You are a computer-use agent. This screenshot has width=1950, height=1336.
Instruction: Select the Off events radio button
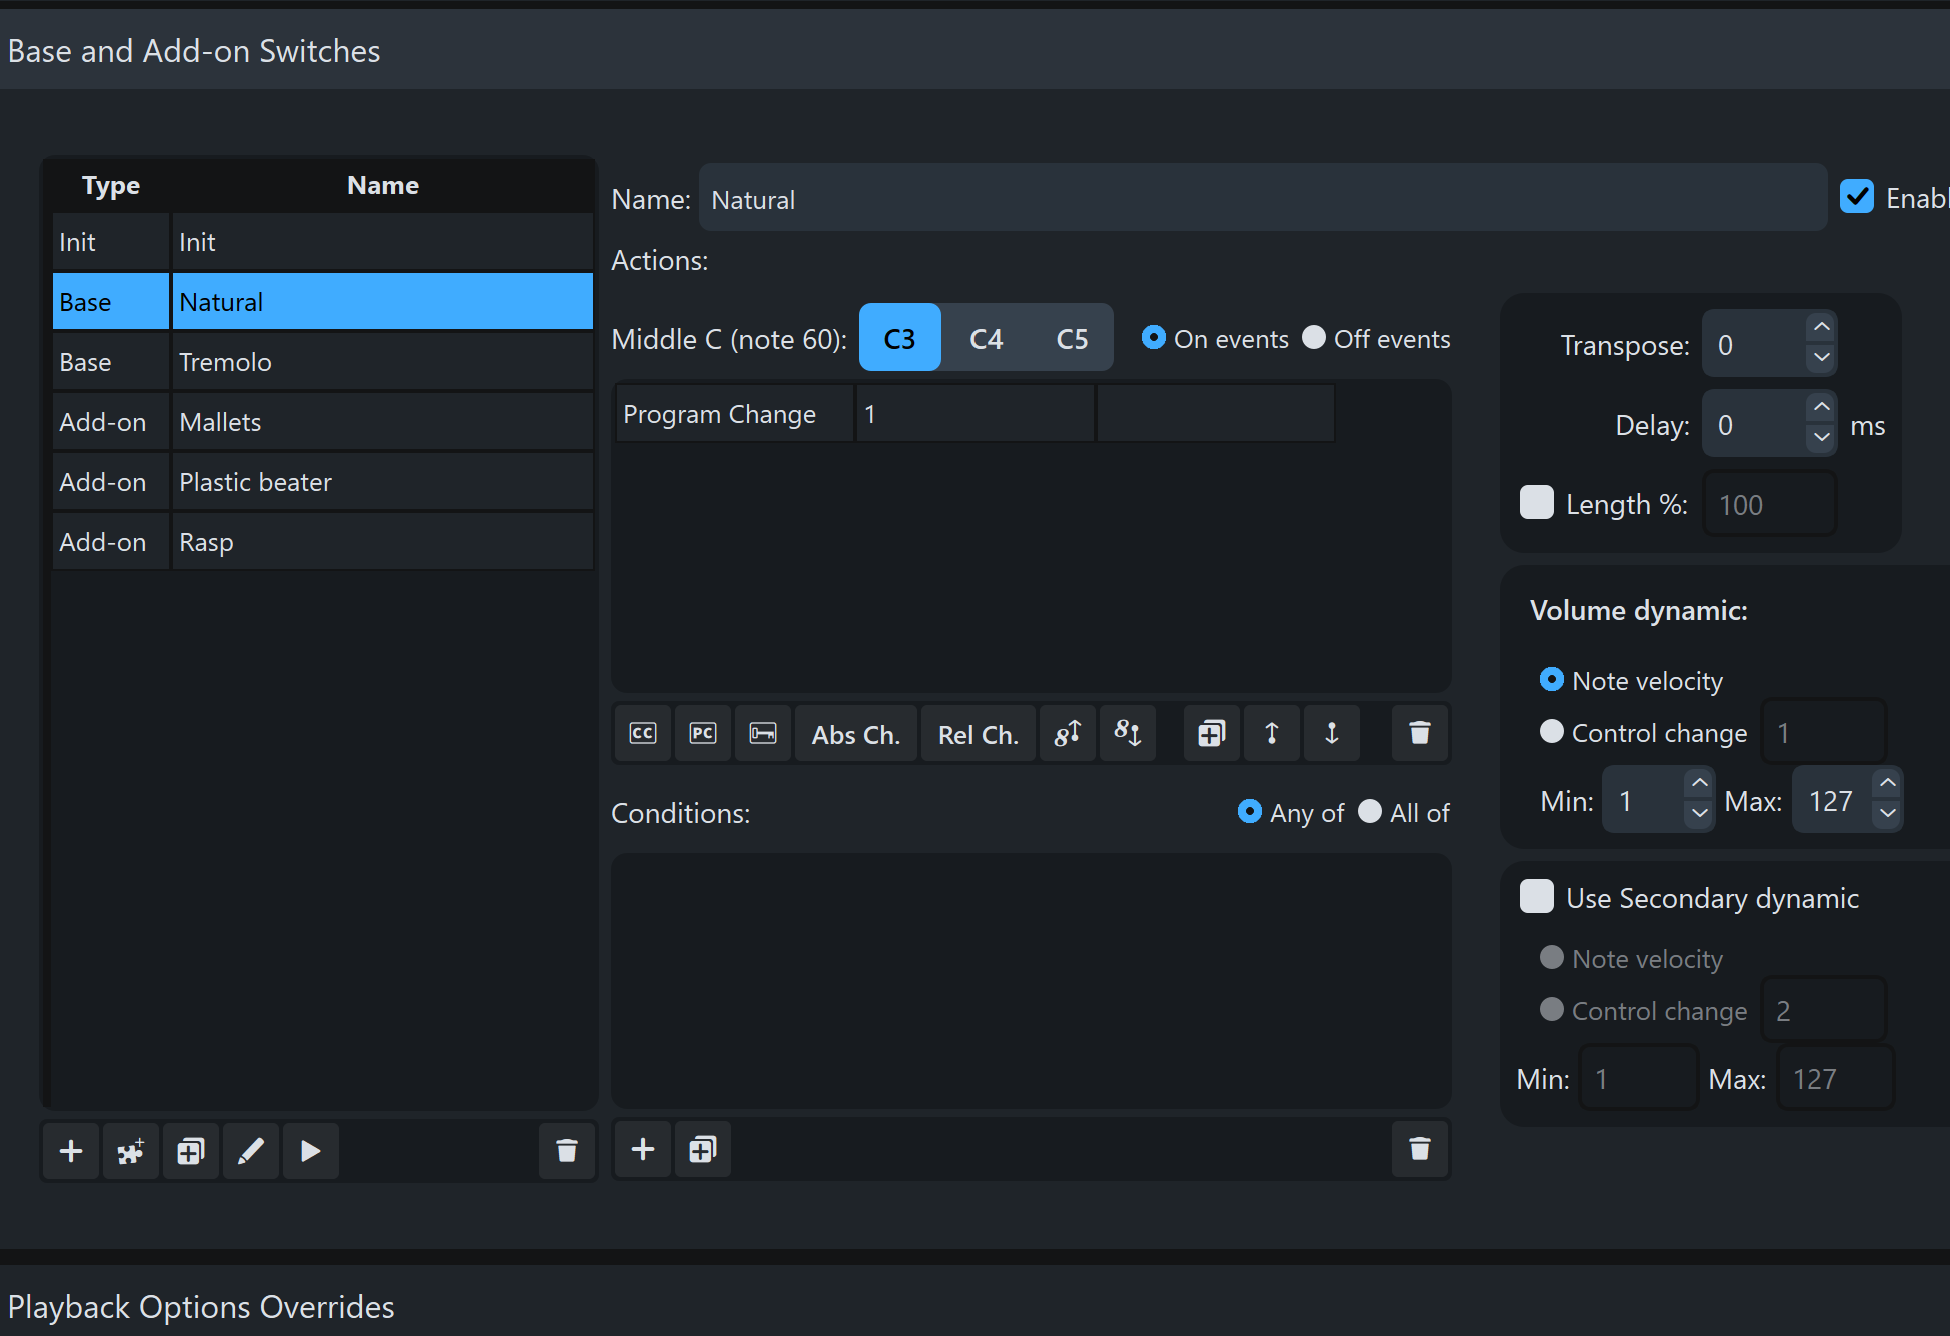[x=1314, y=338]
